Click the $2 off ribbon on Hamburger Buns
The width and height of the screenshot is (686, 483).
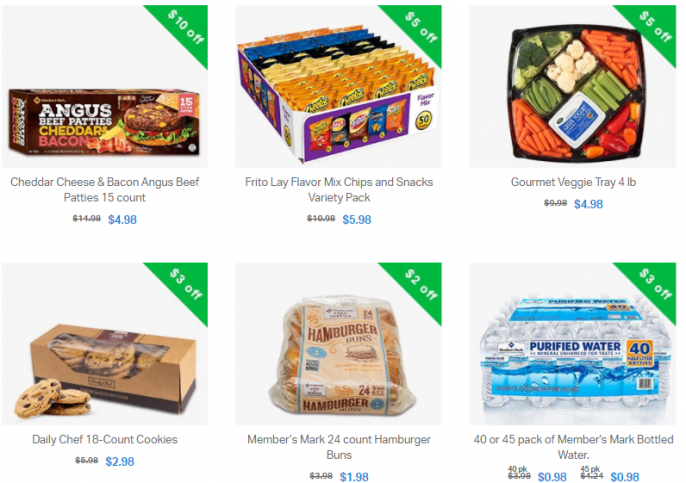420,284
